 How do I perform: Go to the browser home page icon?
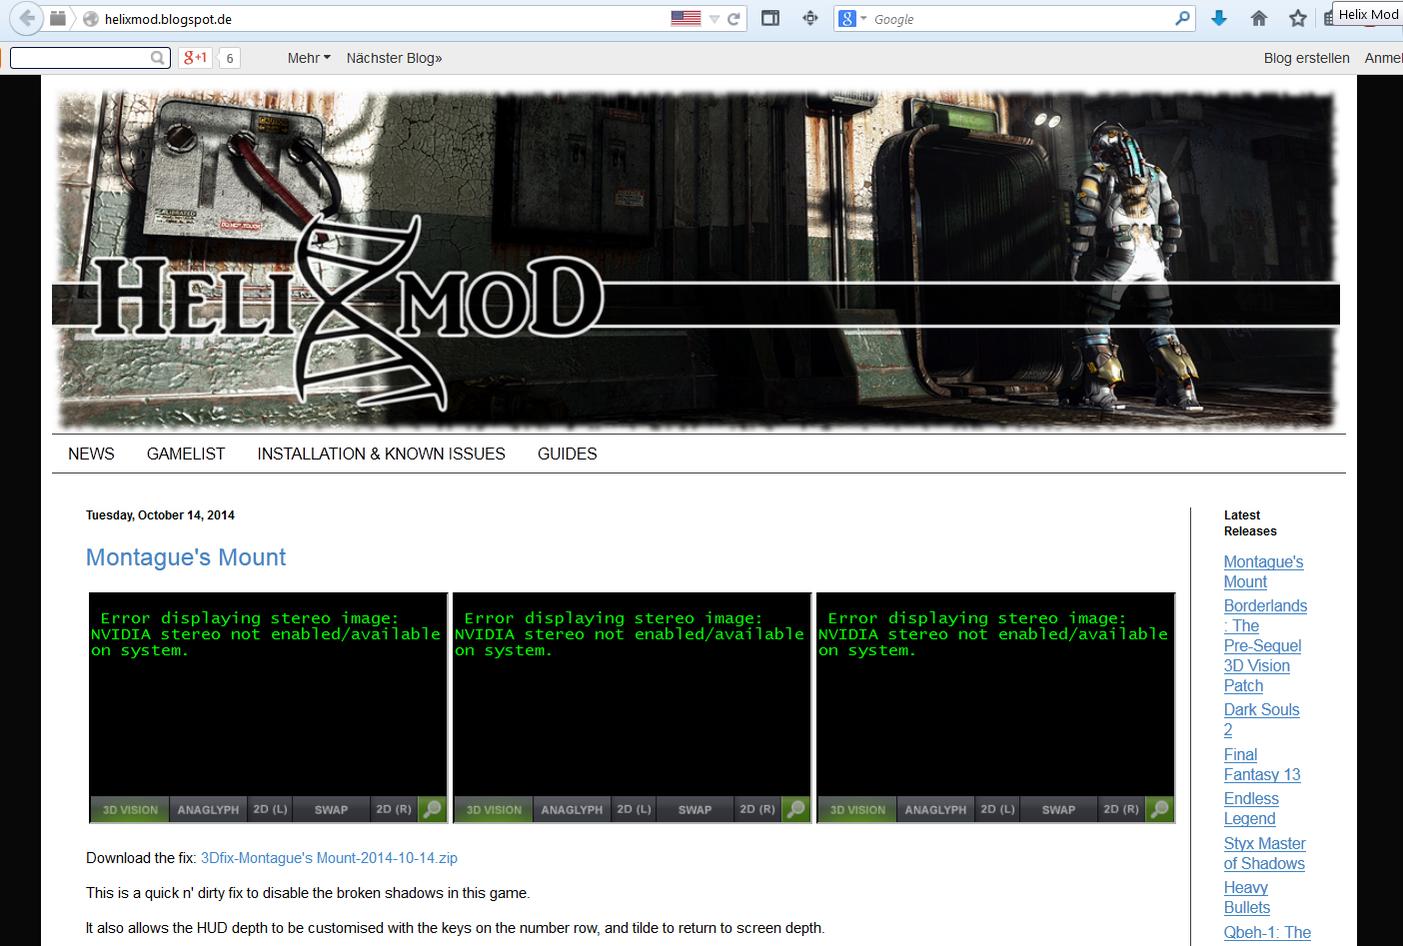[1259, 18]
